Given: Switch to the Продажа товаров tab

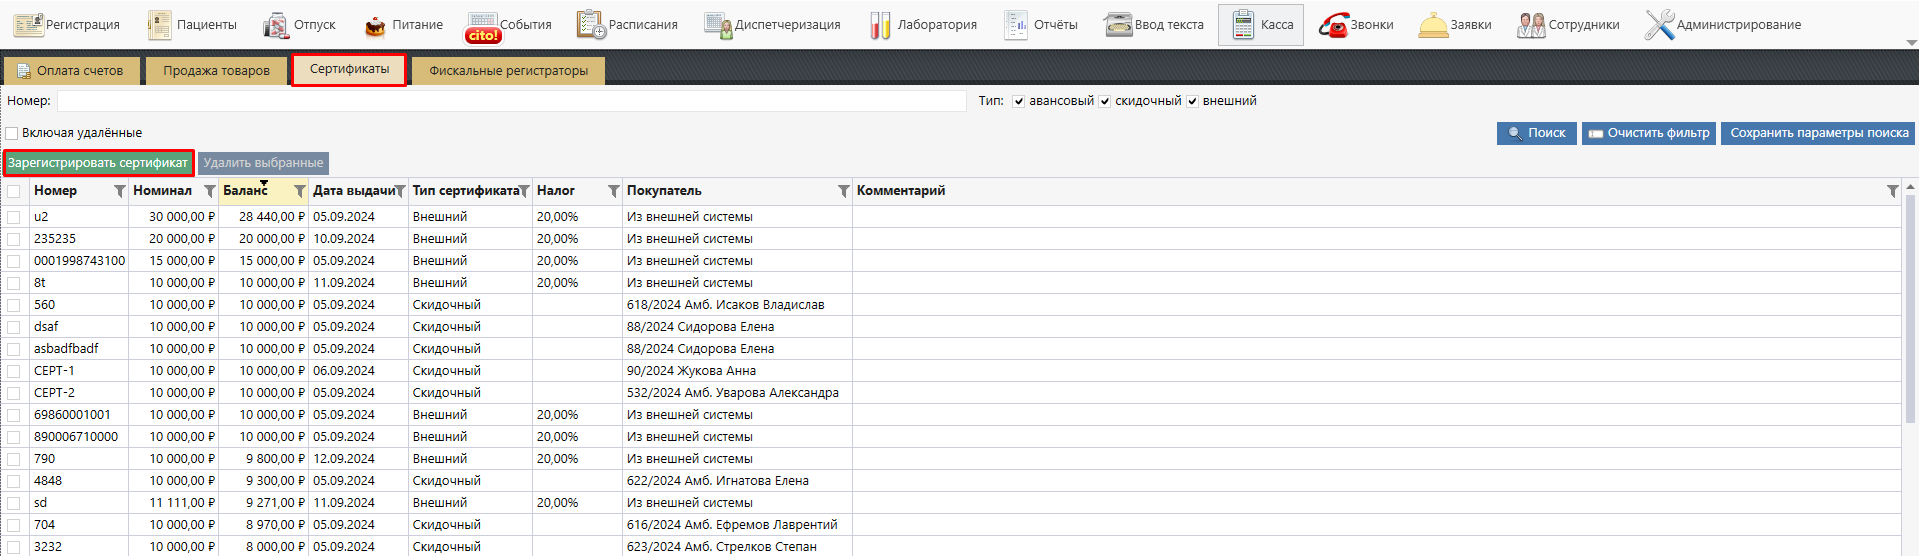Looking at the screenshot, I should [216, 71].
